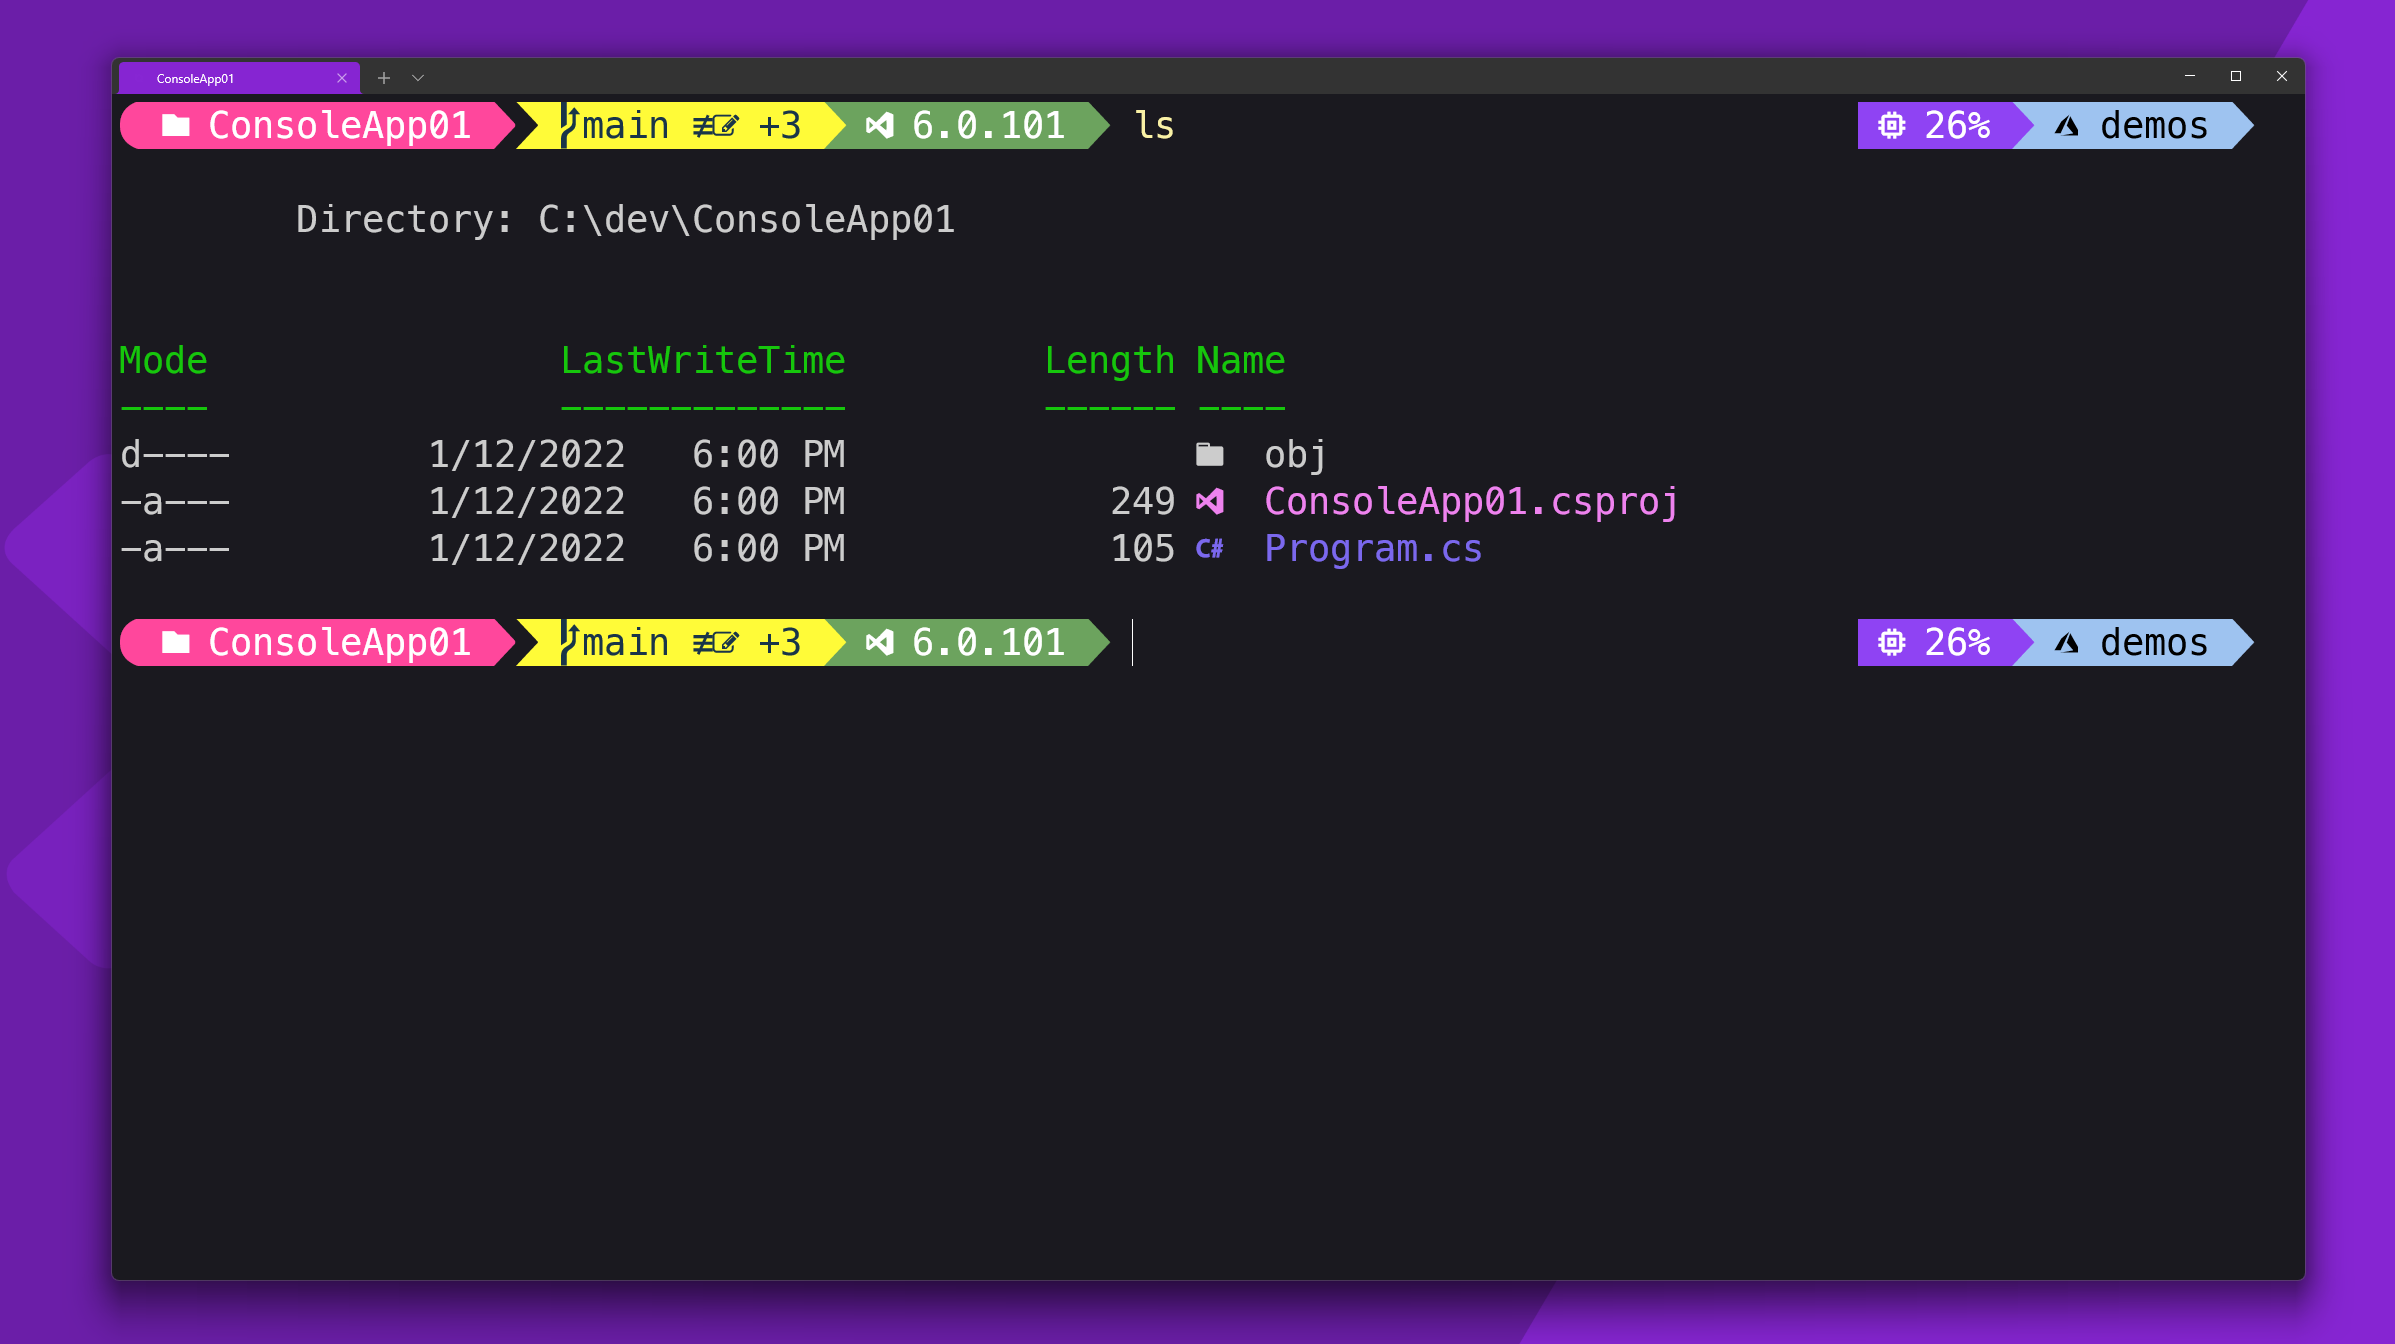Click the main branch name in the bottom prompt
The height and width of the screenshot is (1344, 2395).
point(626,643)
